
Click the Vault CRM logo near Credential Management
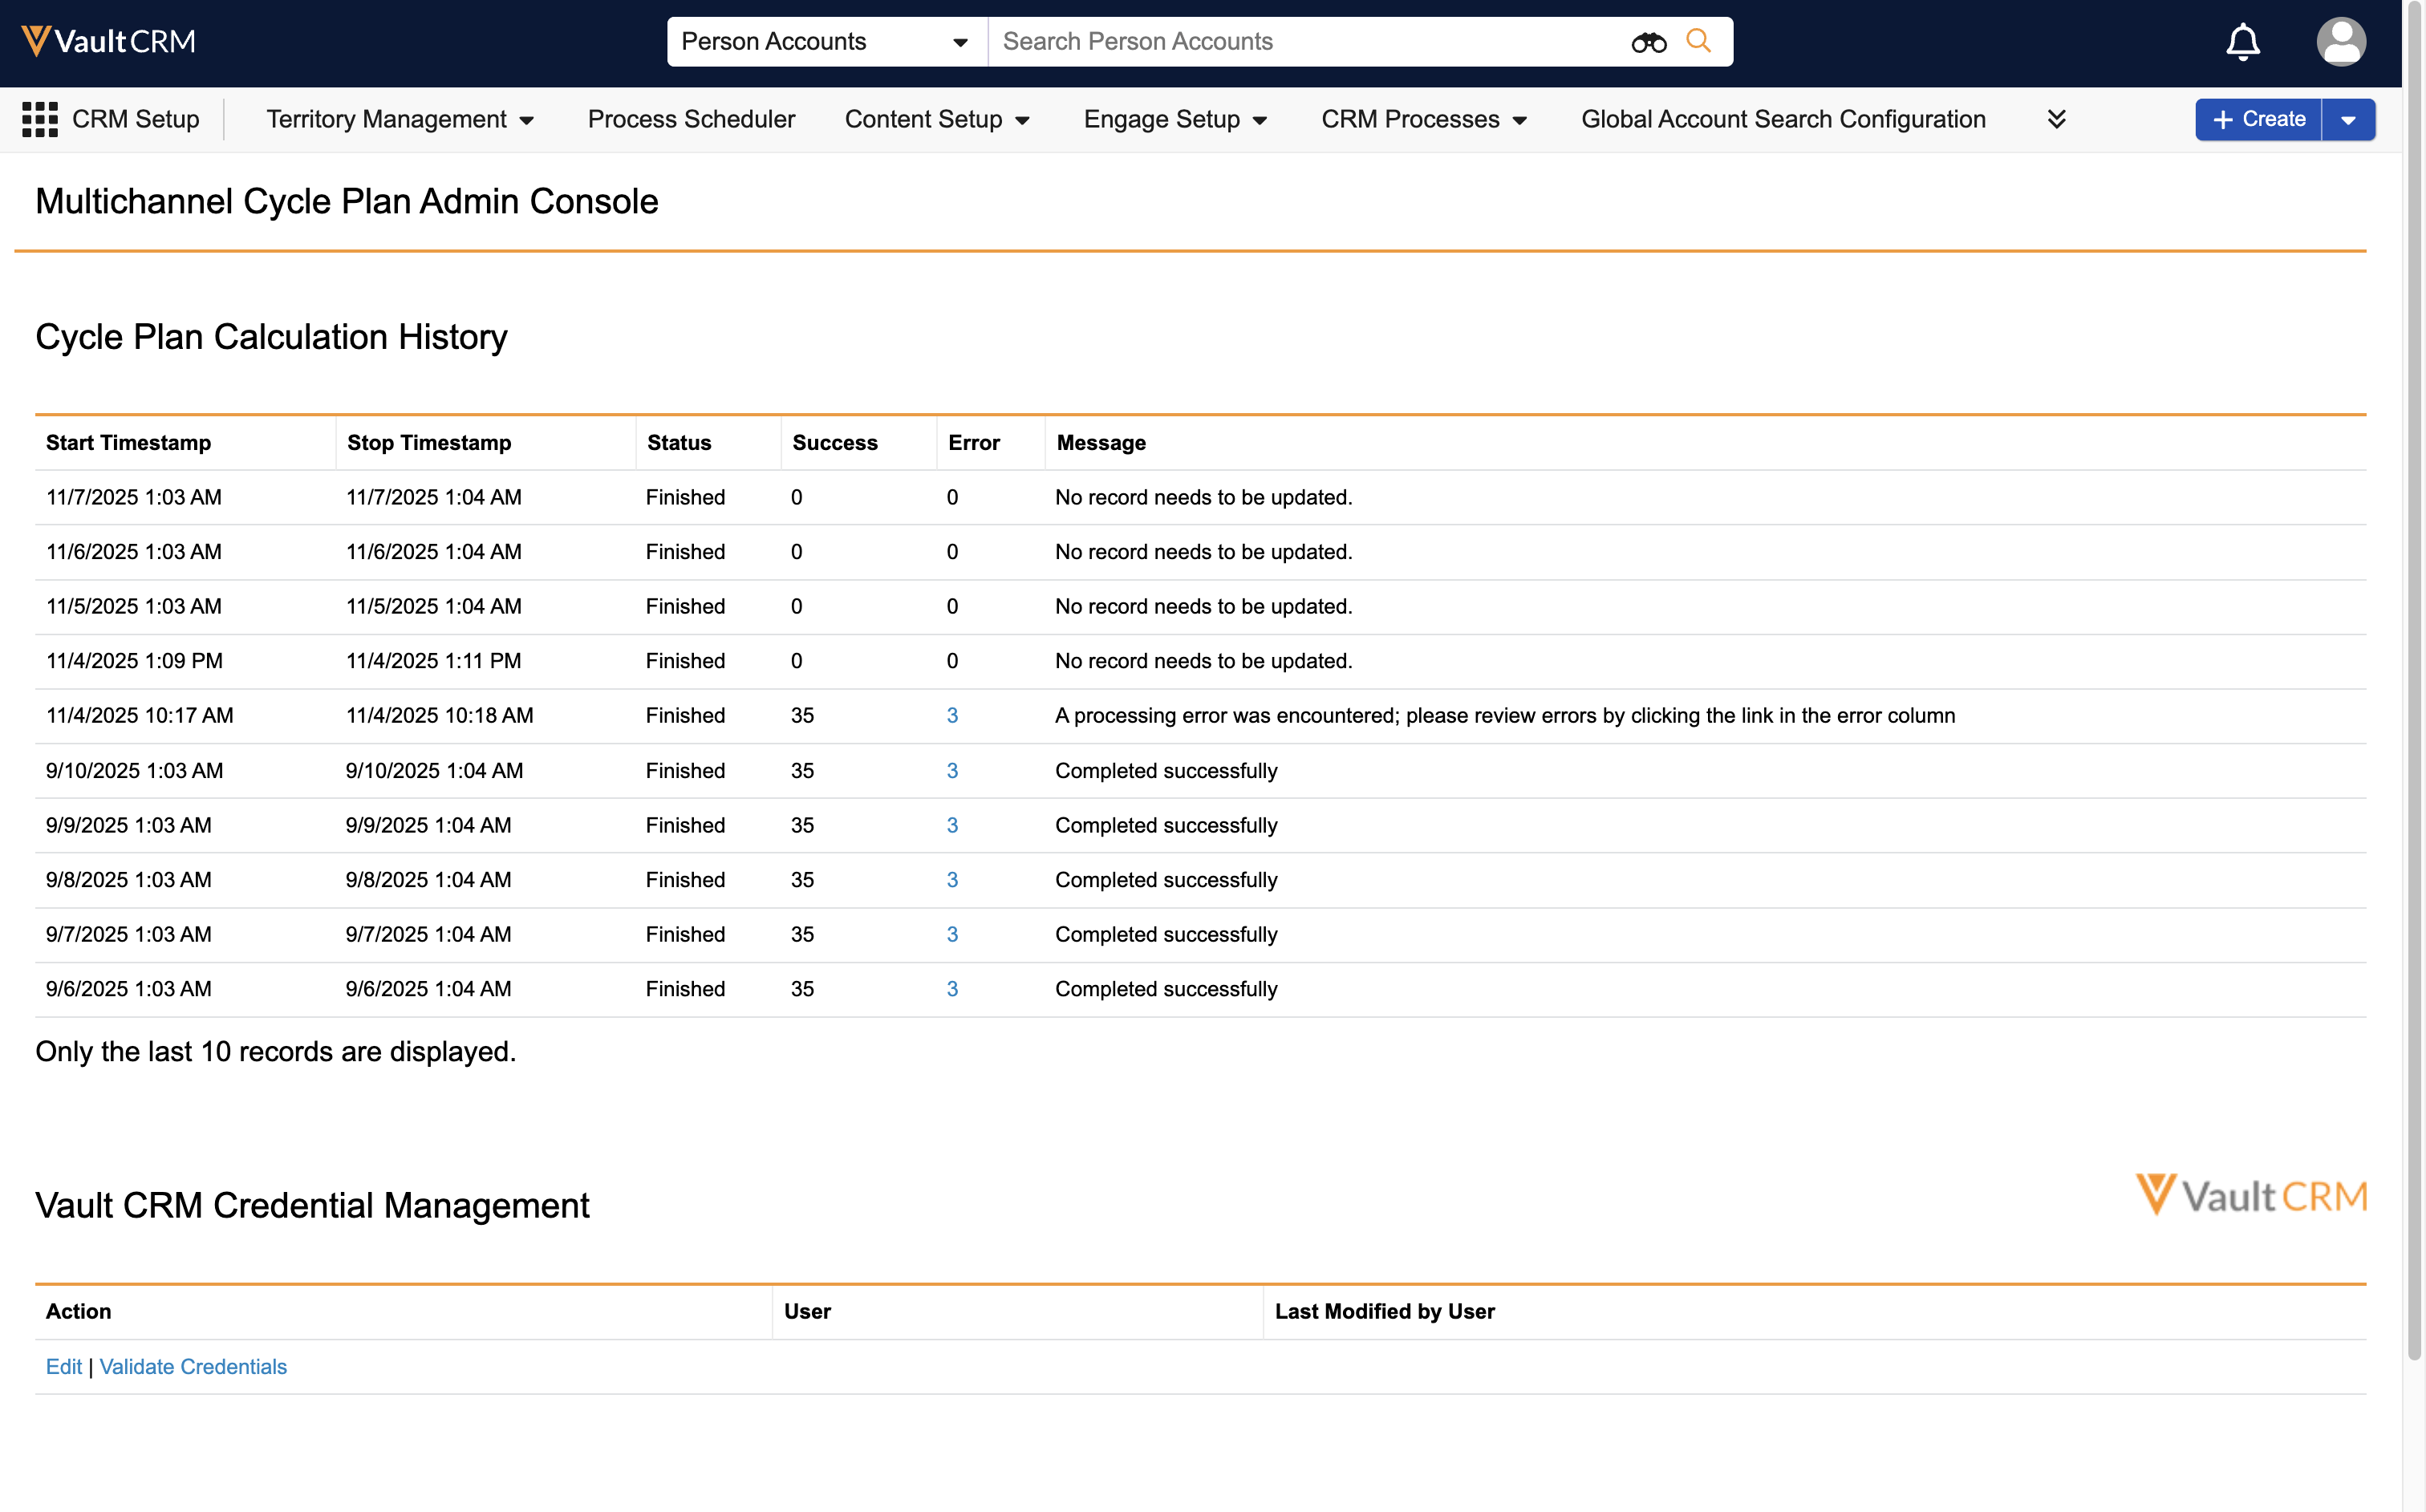2250,1196
